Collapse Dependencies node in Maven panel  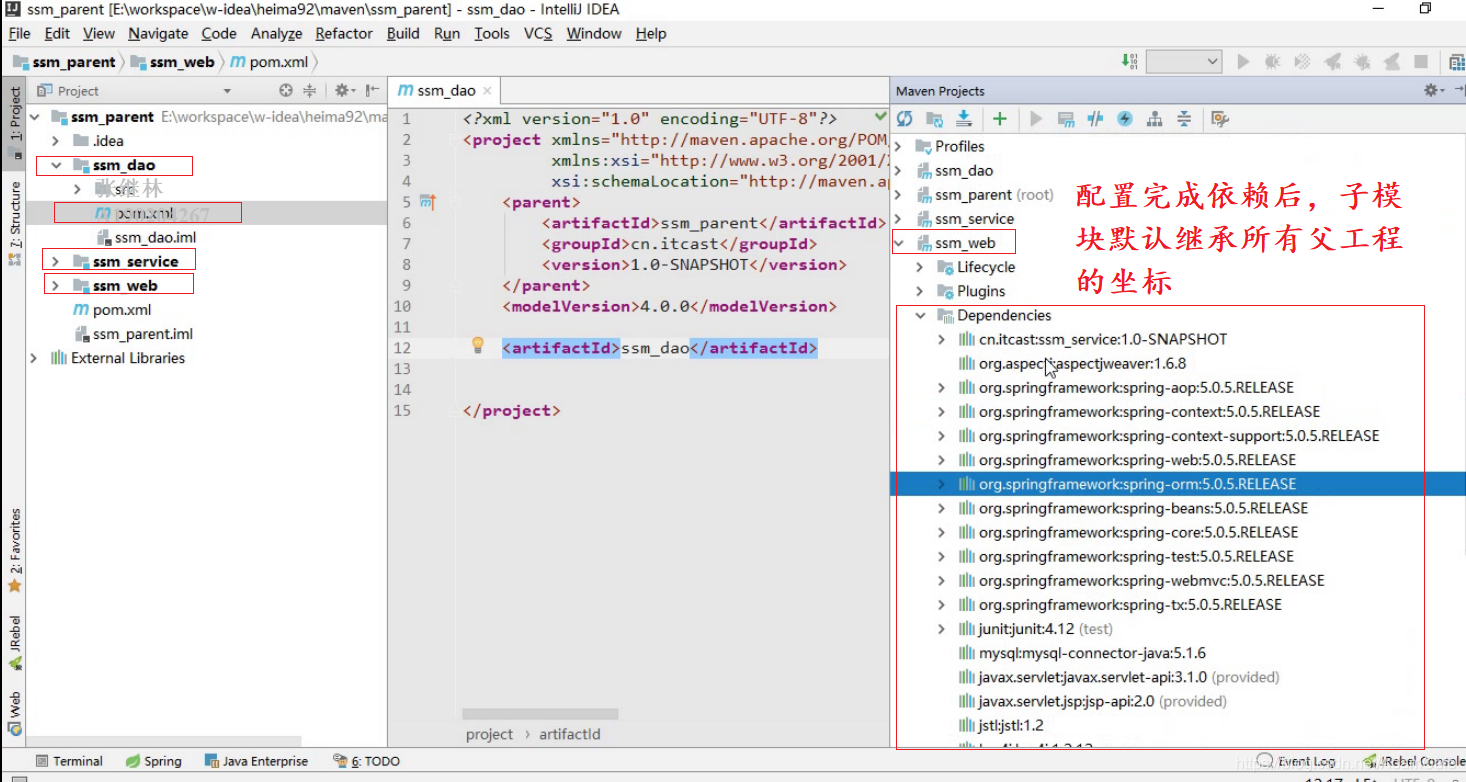click(920, 315)
